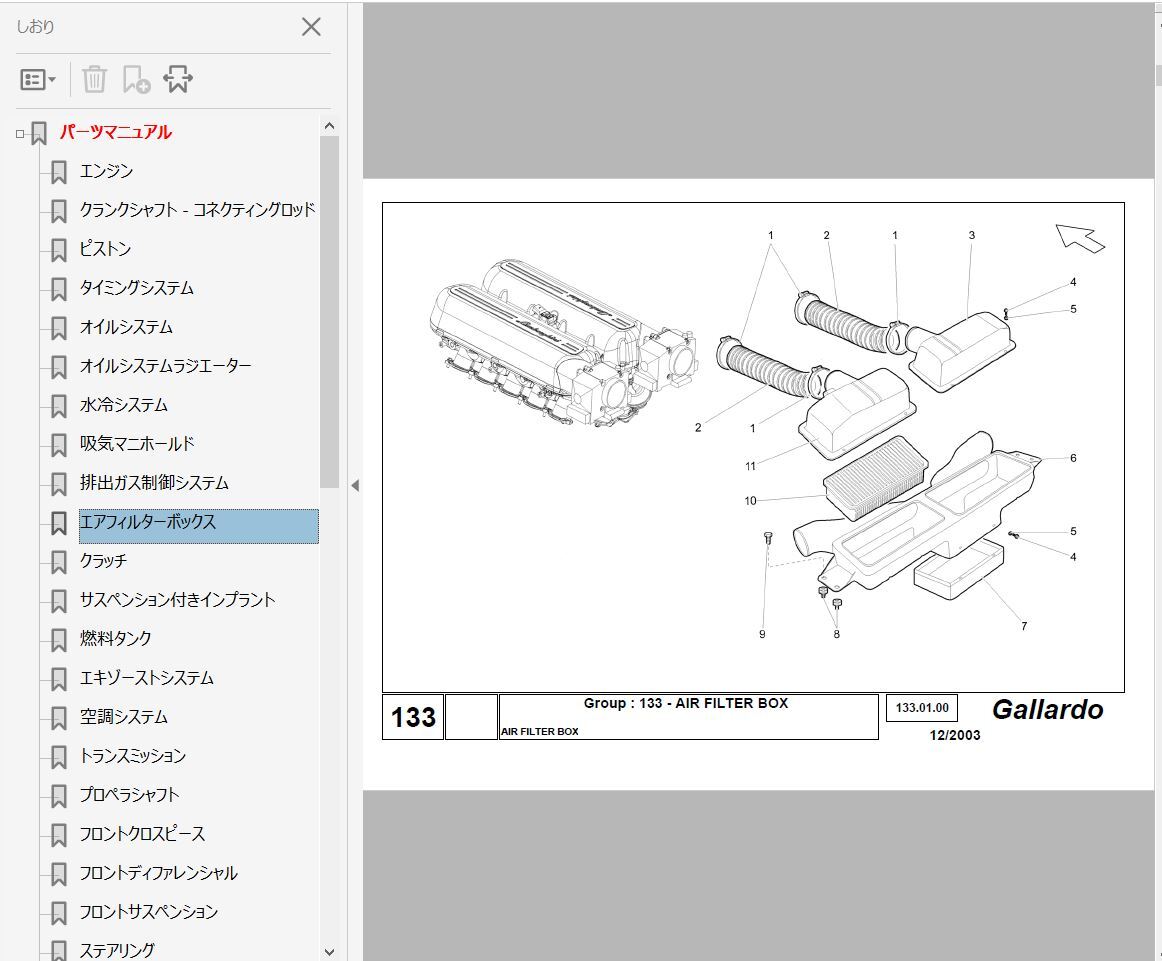This screenshot has width=1162, height=961.
Task: Click the bookmark icon beside サスペンション付きインプラント
Action: 59,602
